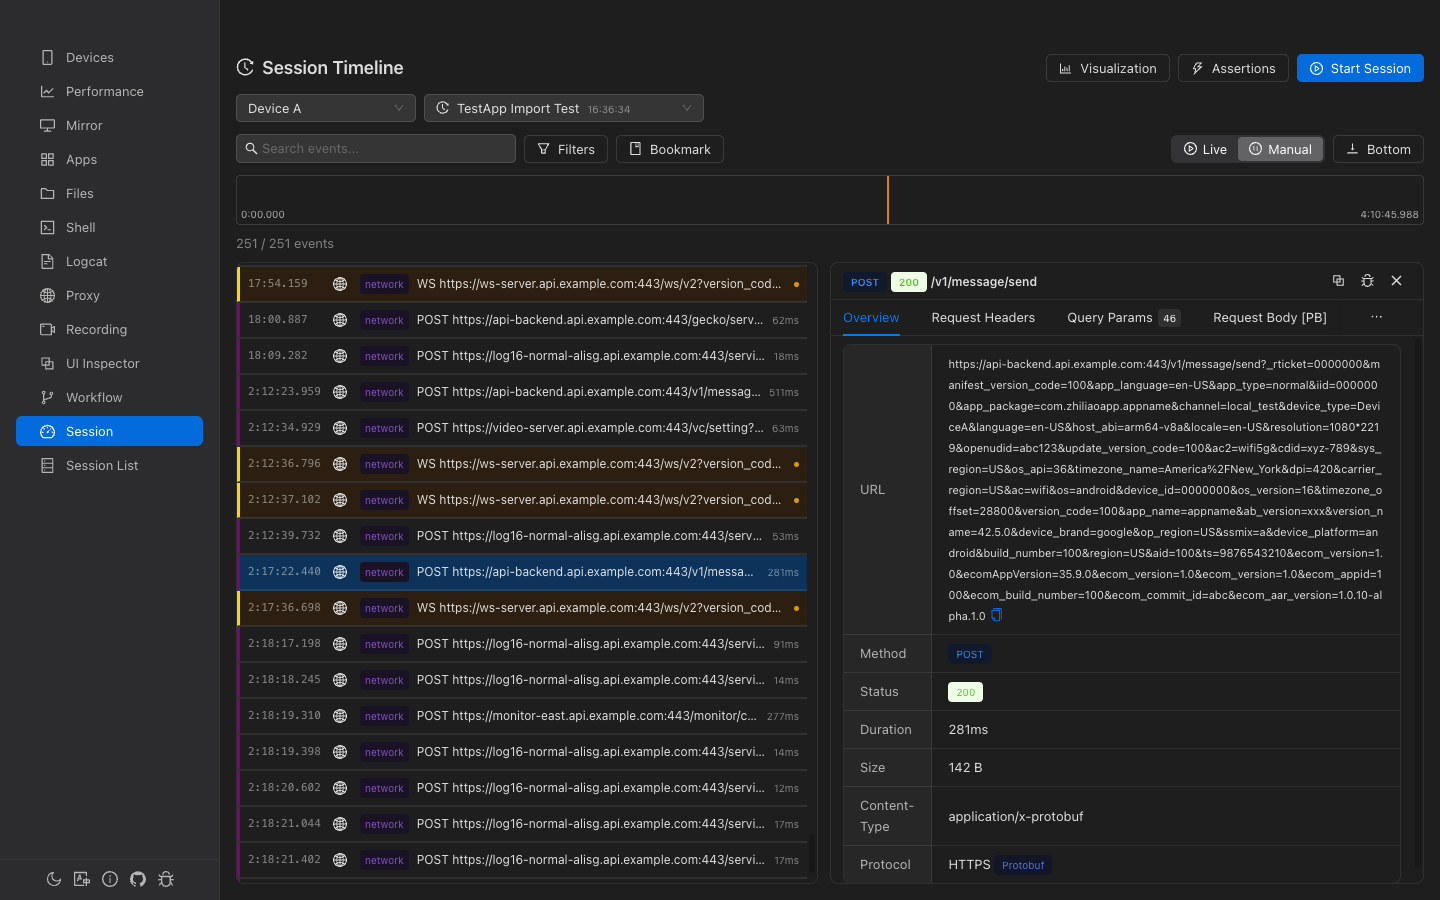Click the Search events input field
This screenshot has height=900, width=1440.
coord(376,148)
